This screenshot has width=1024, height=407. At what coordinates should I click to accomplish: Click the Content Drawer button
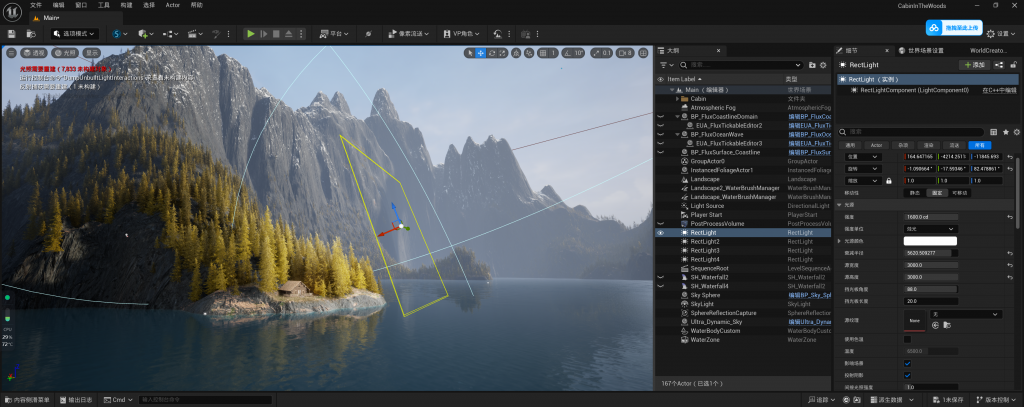click(x=32, y=399)
